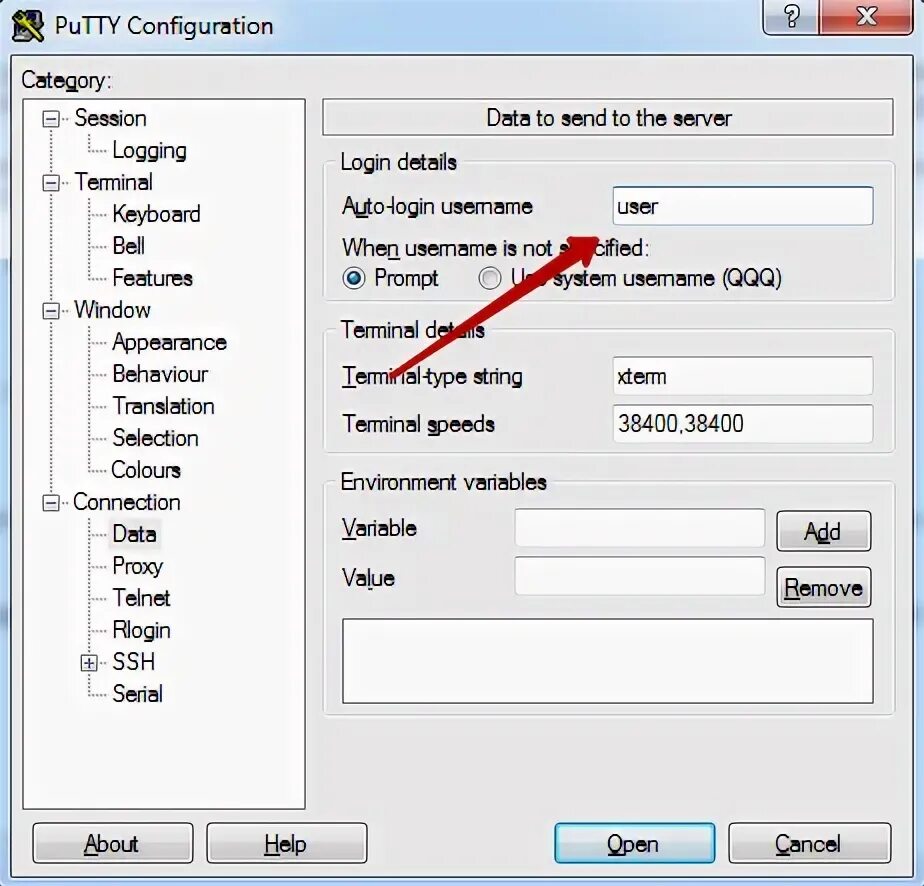
Task: Click the Terminal speeds field
Action: point(742,424)
